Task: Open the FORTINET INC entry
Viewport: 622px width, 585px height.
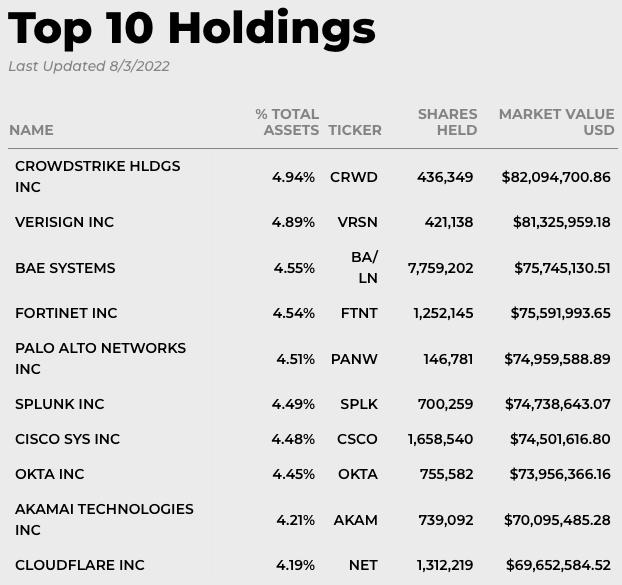Action: [x=66, y=313]
